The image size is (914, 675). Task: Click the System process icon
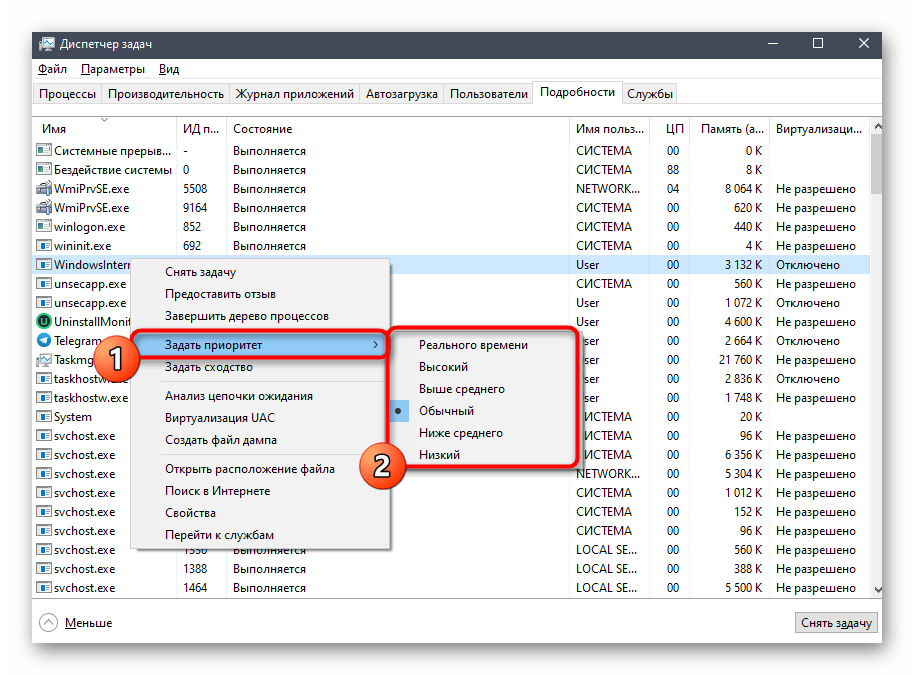click(44, 416)
